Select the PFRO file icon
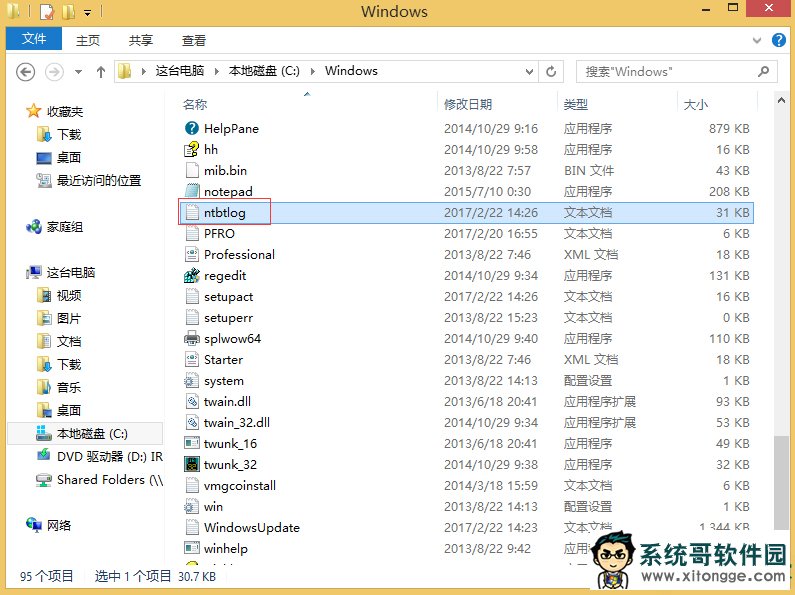The width and height of the screenshot is (795, 595). [x=192, y=233]
